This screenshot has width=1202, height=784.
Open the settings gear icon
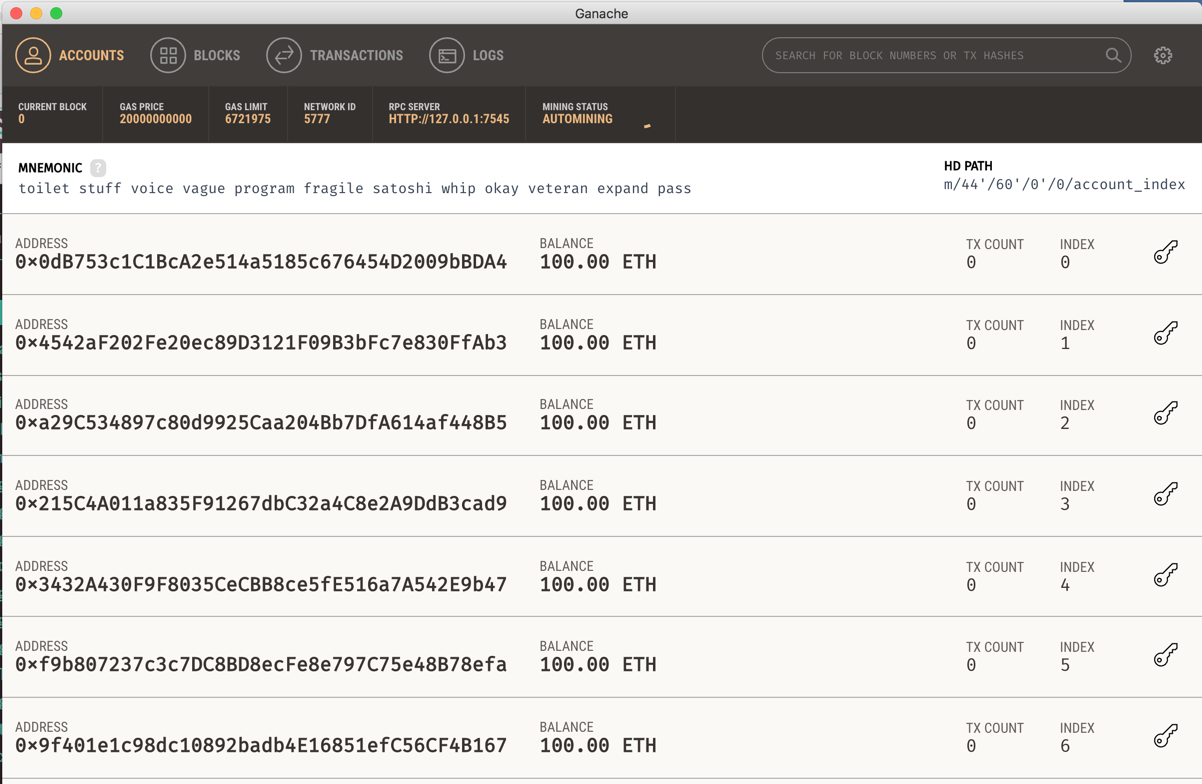click(x=1162, y=56)
